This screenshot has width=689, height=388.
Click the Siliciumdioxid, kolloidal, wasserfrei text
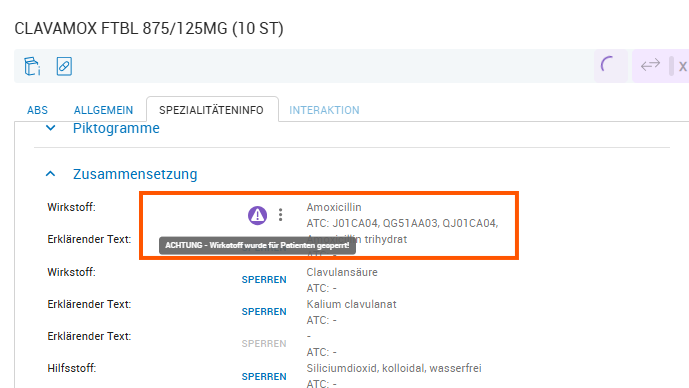coord(394,368)
